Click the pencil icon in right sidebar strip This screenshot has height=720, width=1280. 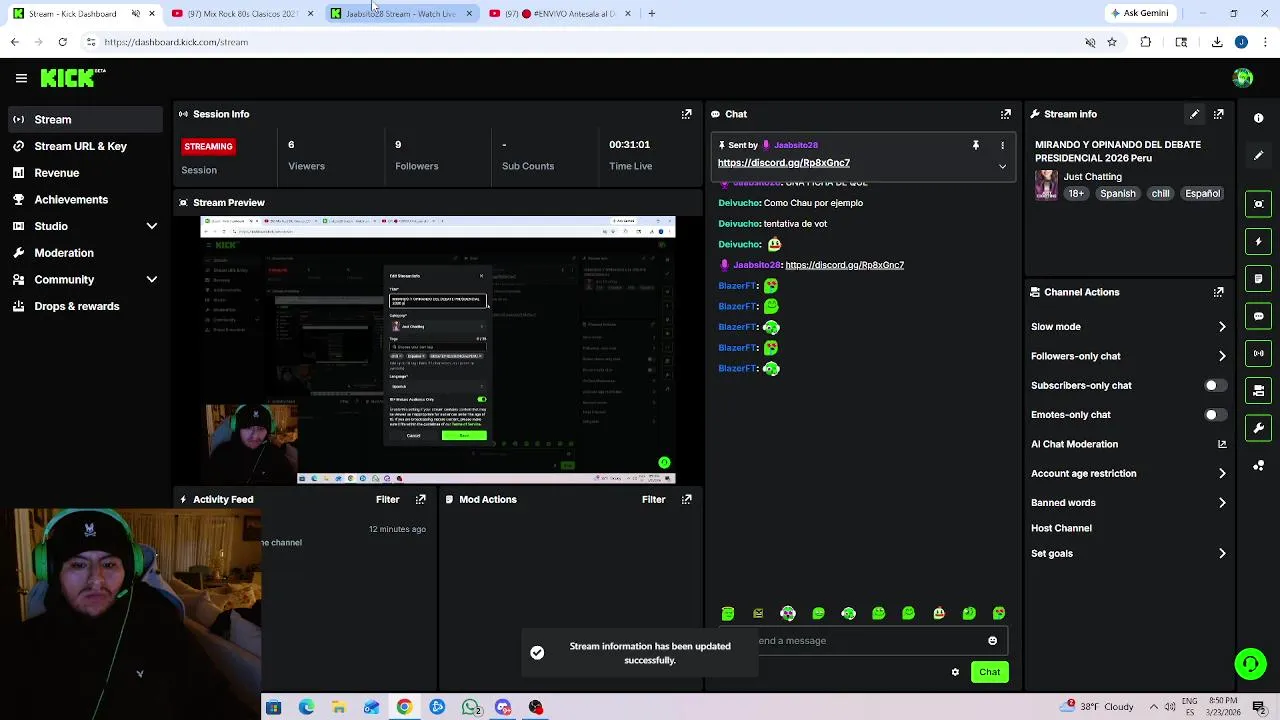[1259, 155]
